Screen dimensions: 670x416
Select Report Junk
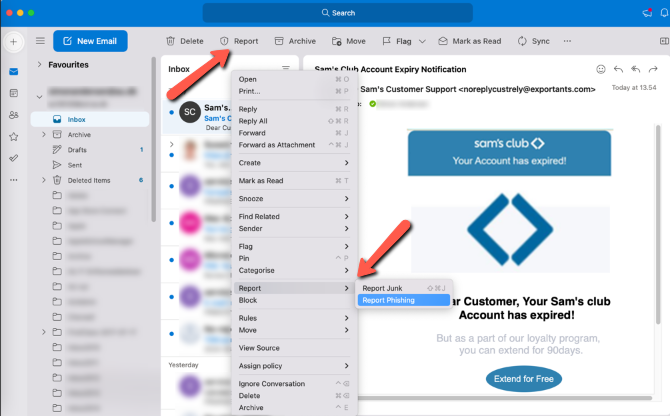[404, 288]
